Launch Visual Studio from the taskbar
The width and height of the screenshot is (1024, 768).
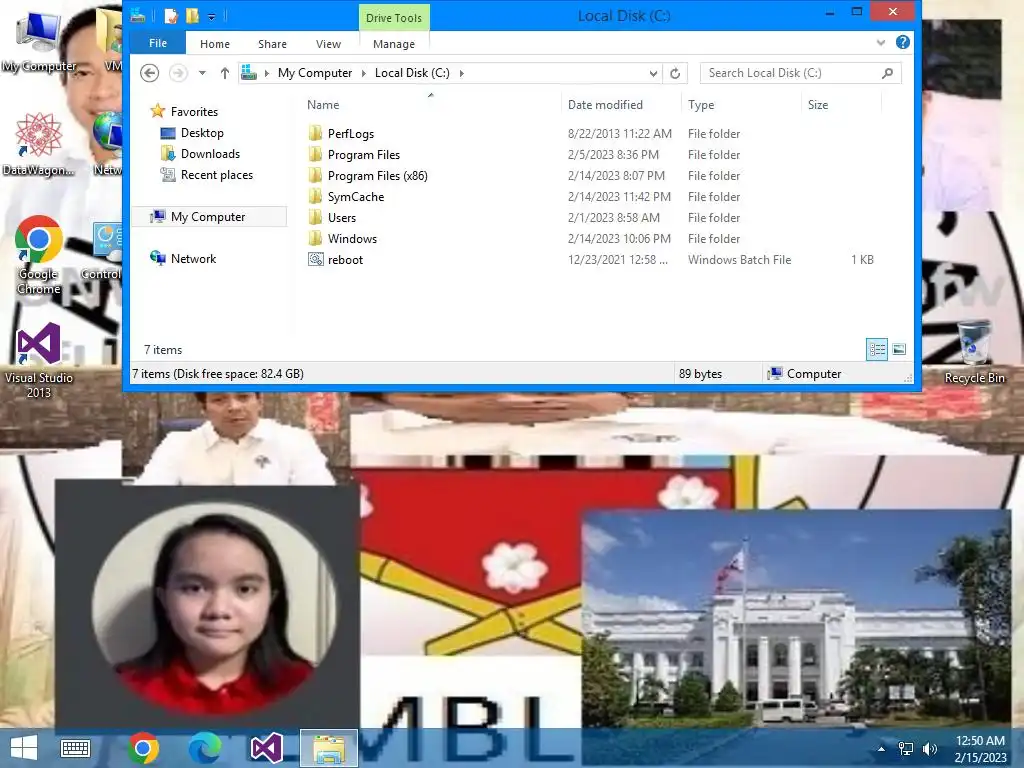tap(266, 748)
